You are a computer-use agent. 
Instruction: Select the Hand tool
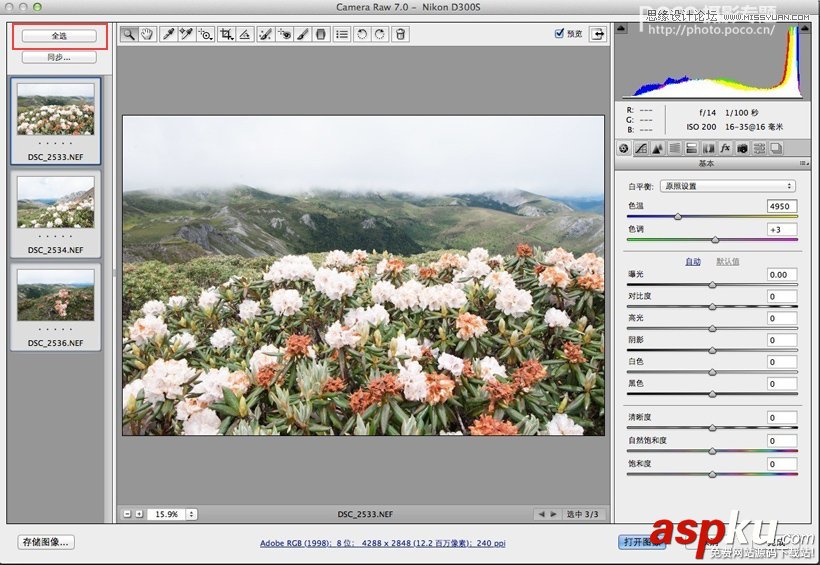[x=147, y=35]
